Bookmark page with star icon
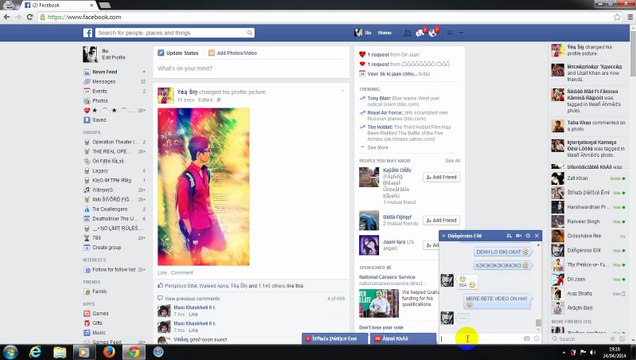The image size is (636, 360). pyautogui.click(x=617, y=17)
